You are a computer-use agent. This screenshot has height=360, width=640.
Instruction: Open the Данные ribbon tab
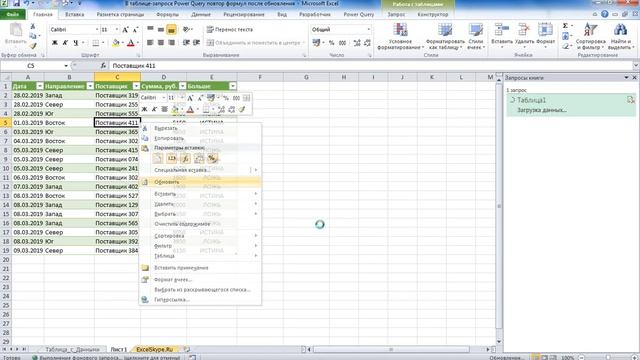point(201,14)
